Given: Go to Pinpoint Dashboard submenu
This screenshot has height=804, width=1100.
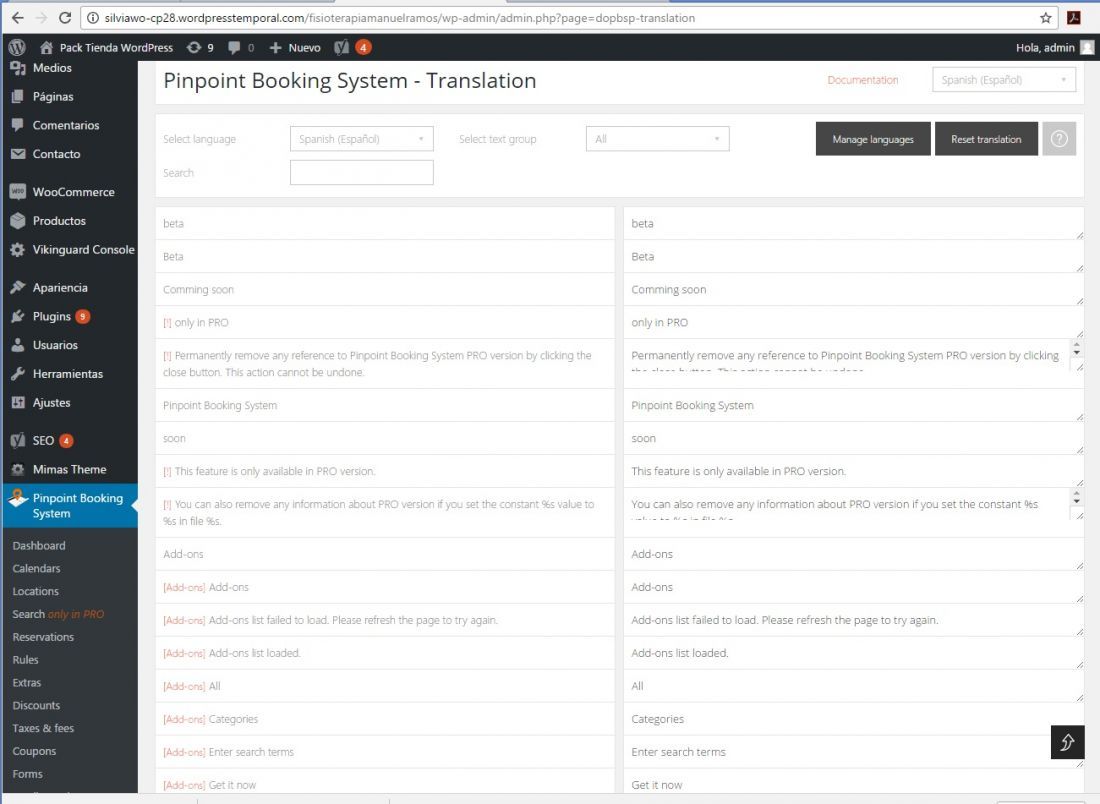Looking at the screenshot, I should (x=39, y=546).
